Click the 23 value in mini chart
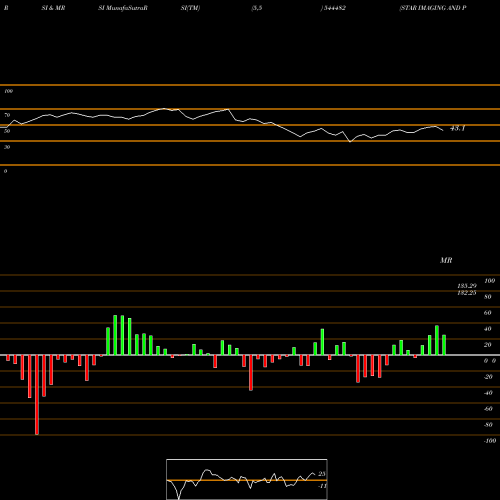 [322, 474]
